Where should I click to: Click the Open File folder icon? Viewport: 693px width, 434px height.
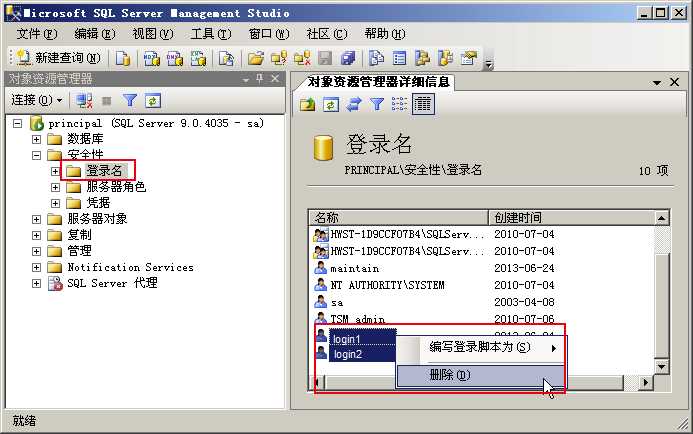click(x=255, y=58)
